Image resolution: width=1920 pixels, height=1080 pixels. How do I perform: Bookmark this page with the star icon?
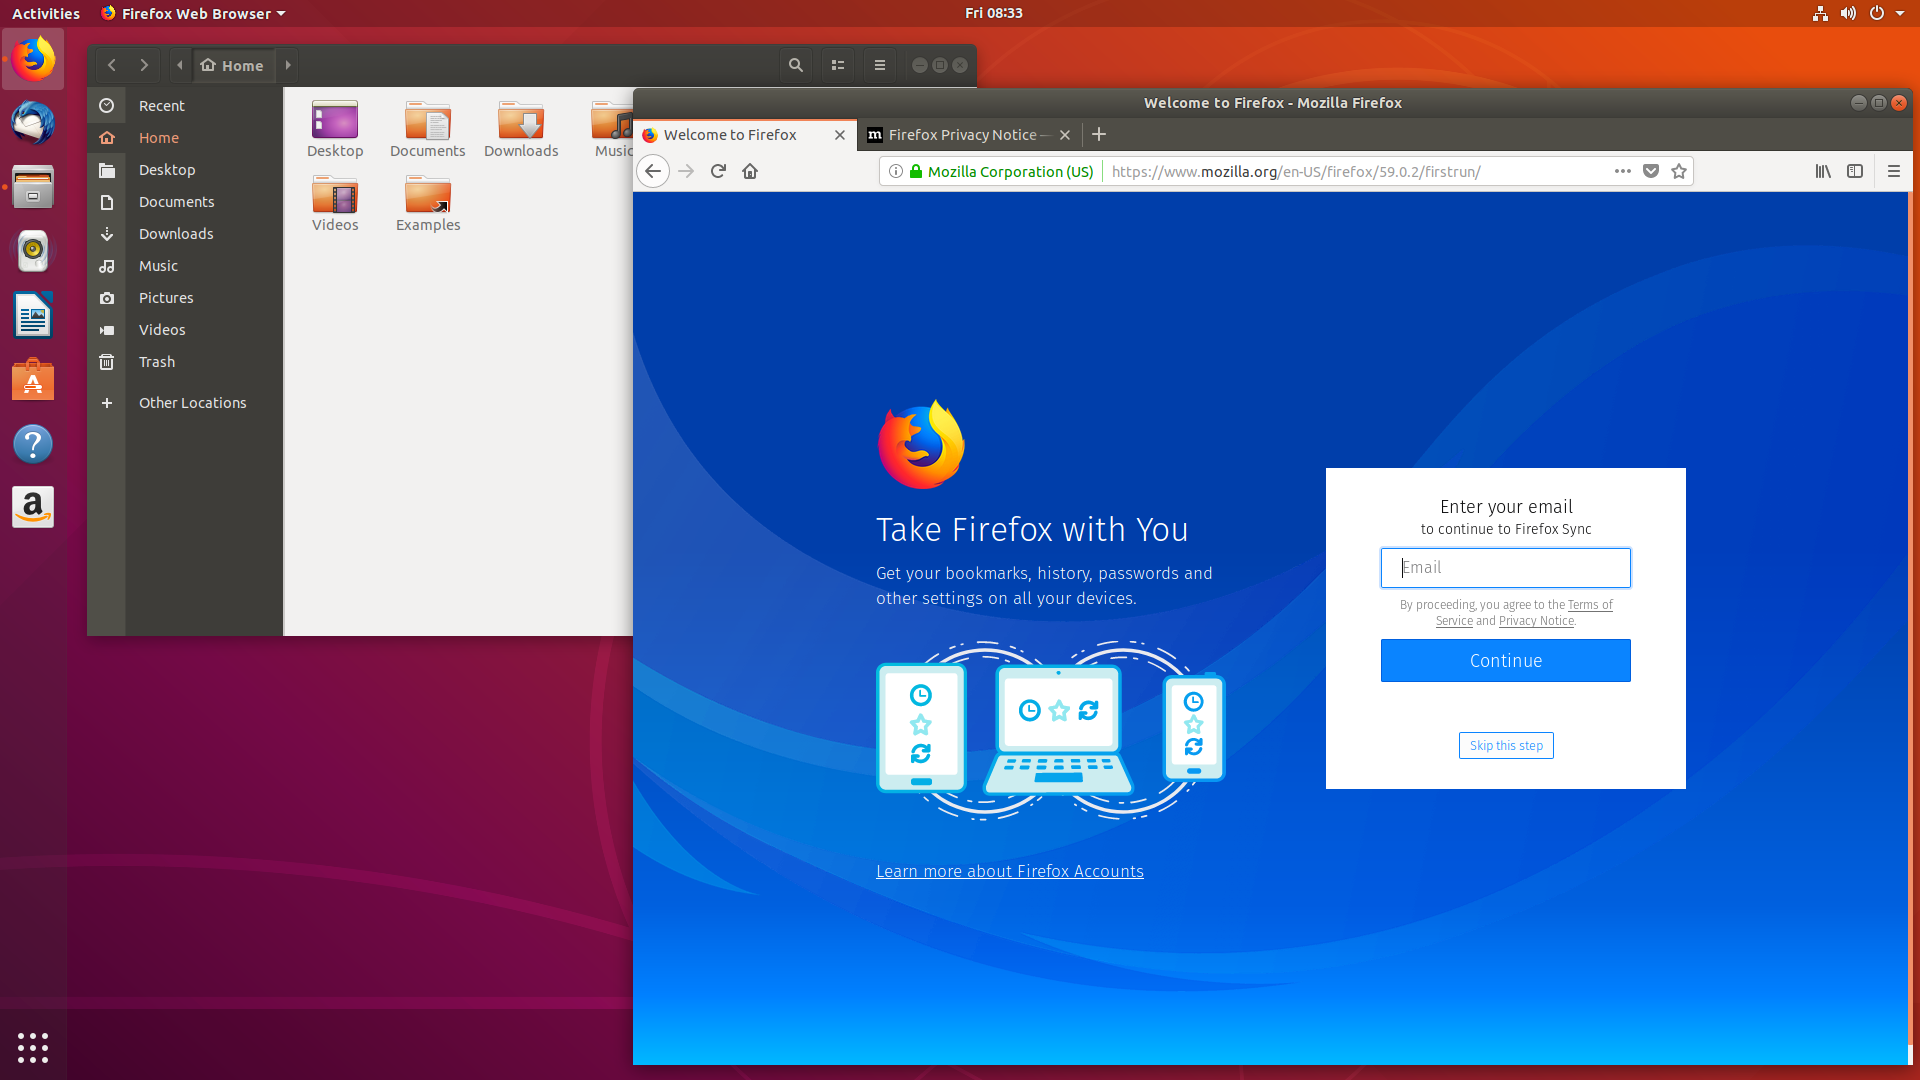pyautogui.click(x=1679, y=171)
